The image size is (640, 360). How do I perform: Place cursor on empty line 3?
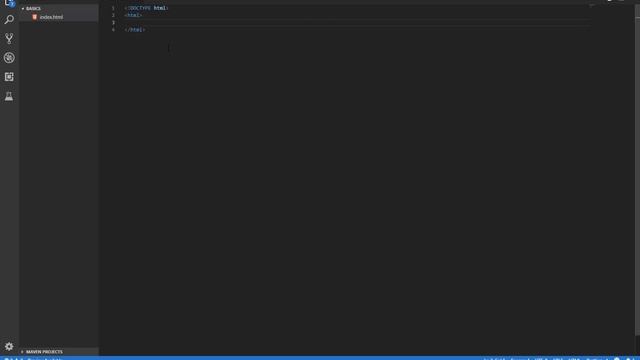tap(357, 22)
